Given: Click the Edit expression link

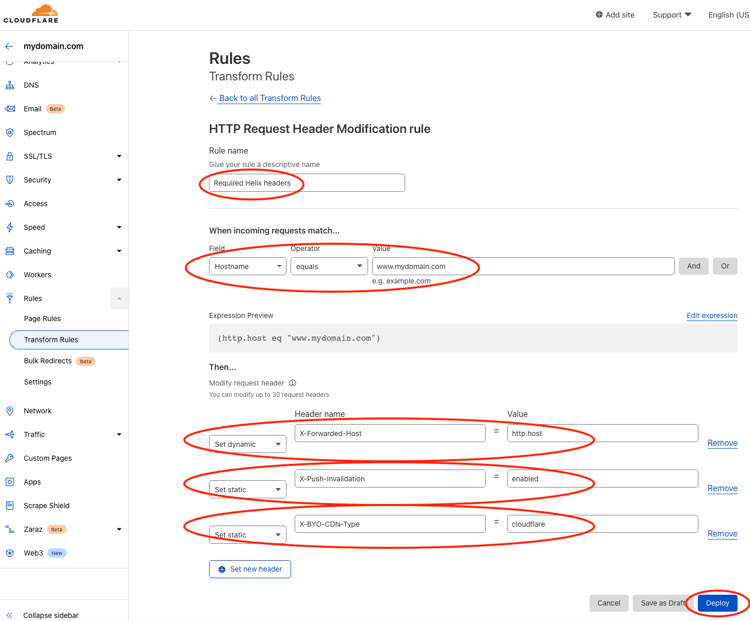Looking at the screenshot, I should (712, 315).
